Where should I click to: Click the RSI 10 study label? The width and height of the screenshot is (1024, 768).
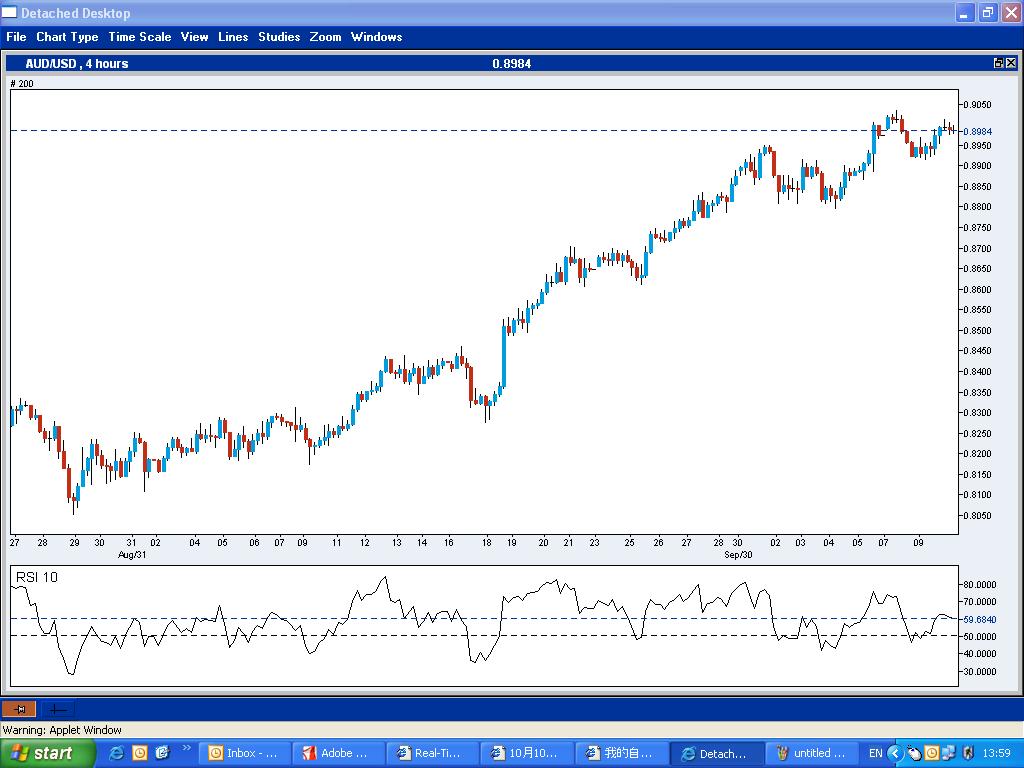pos(37,577)
